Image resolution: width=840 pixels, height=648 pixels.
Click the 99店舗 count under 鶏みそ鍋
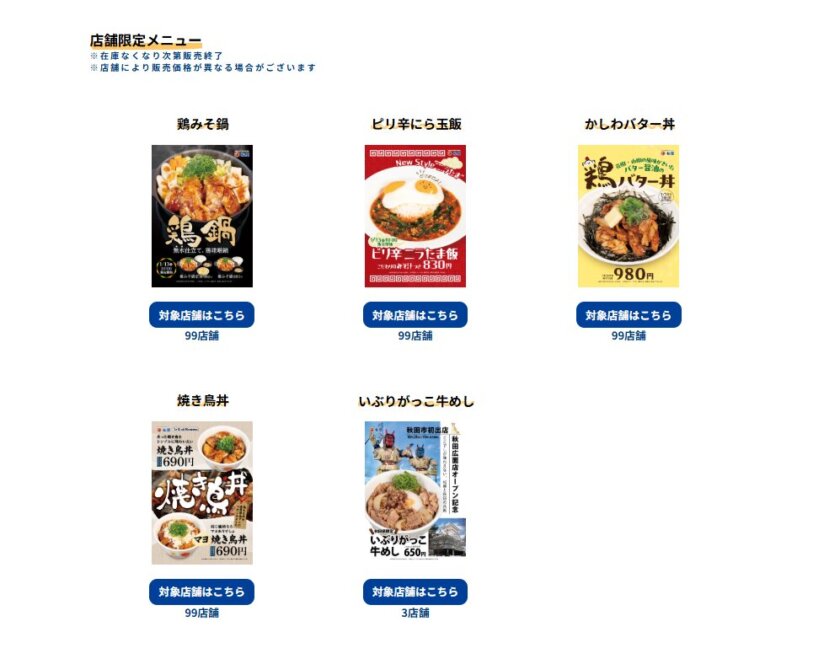[202, 336]
